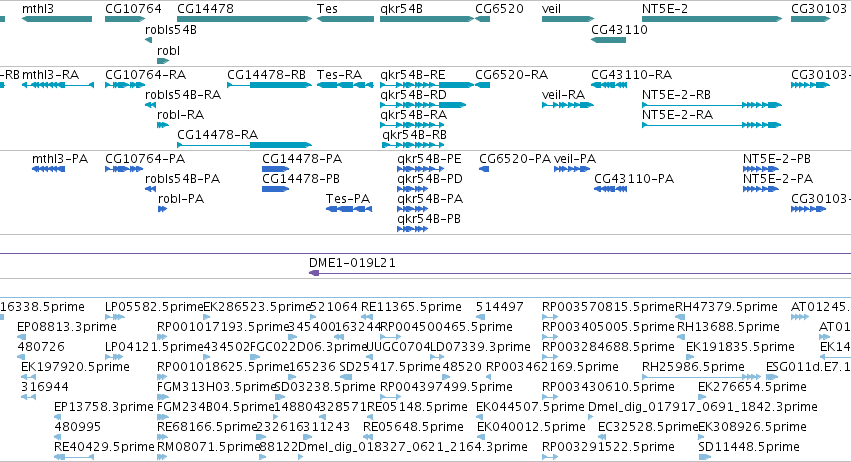Viewport: 851px width, 462px height.
Task: Open the CG14478 gene feature
Action: tap(244, 19)
